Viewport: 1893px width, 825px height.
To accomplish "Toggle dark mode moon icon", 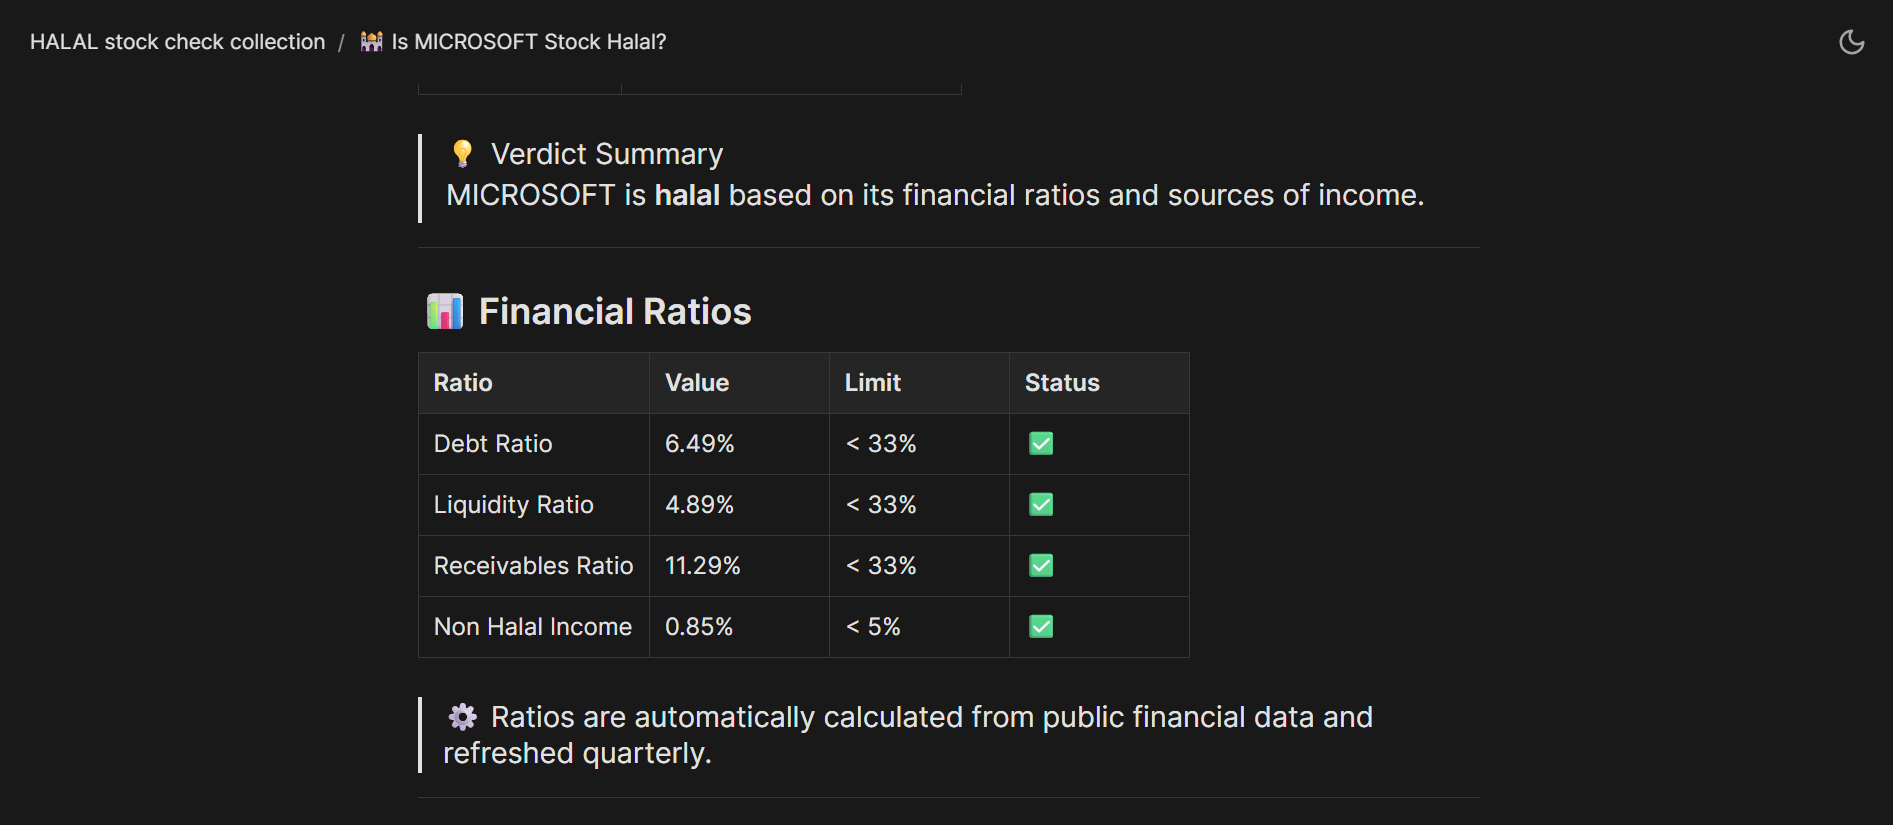I will coord(1851,42).
